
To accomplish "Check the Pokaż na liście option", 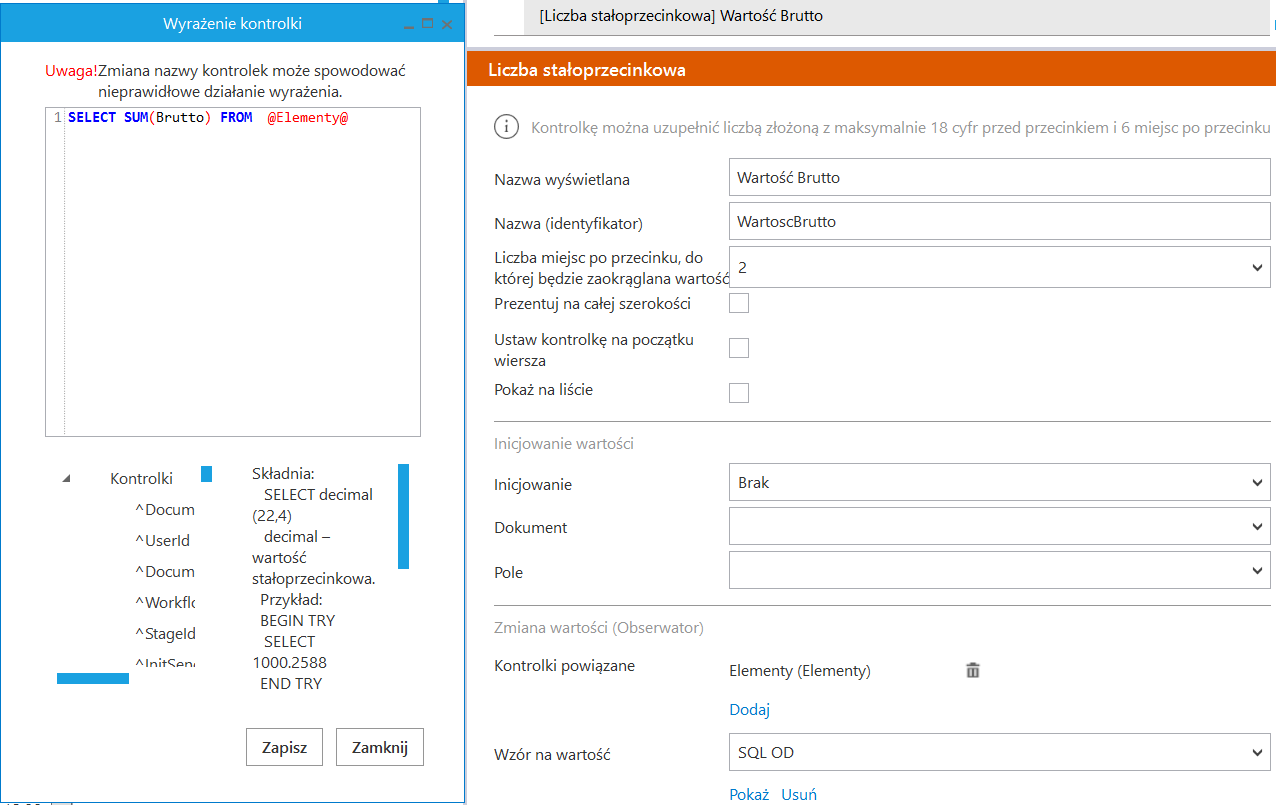I will [x=739, y=392].
